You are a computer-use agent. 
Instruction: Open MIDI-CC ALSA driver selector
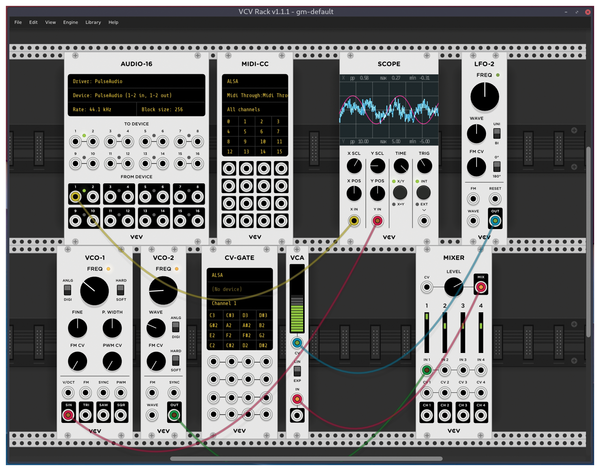click(255, 81)
